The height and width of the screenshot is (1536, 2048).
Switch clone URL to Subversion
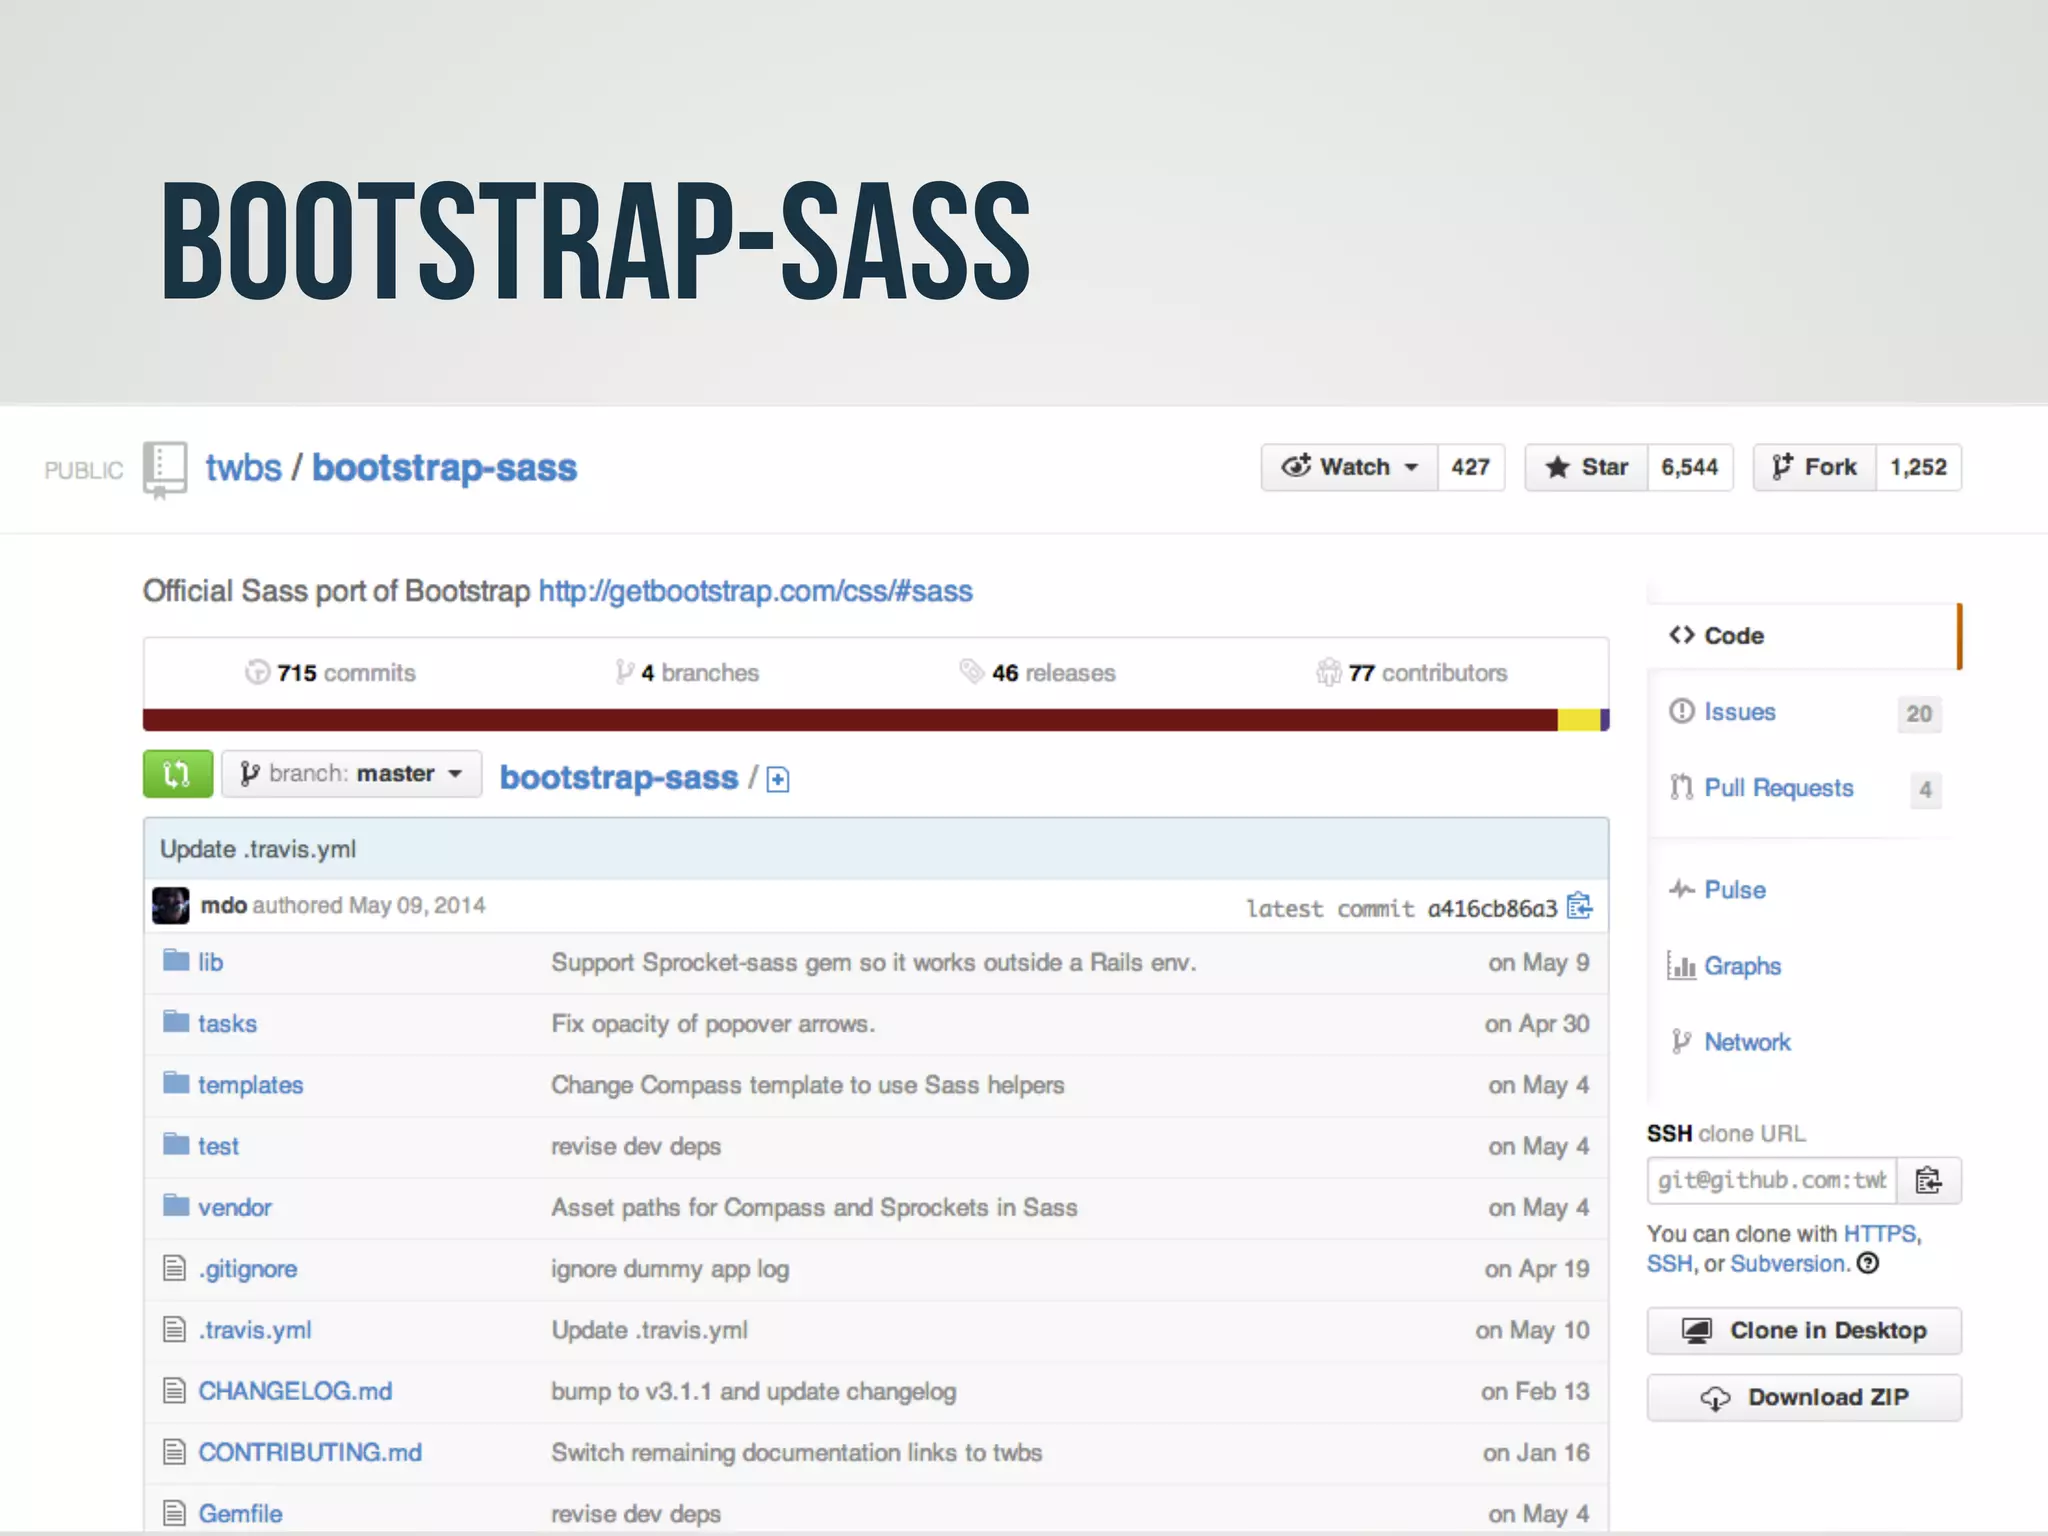pyautogui.click(x=1788, y=1264)
